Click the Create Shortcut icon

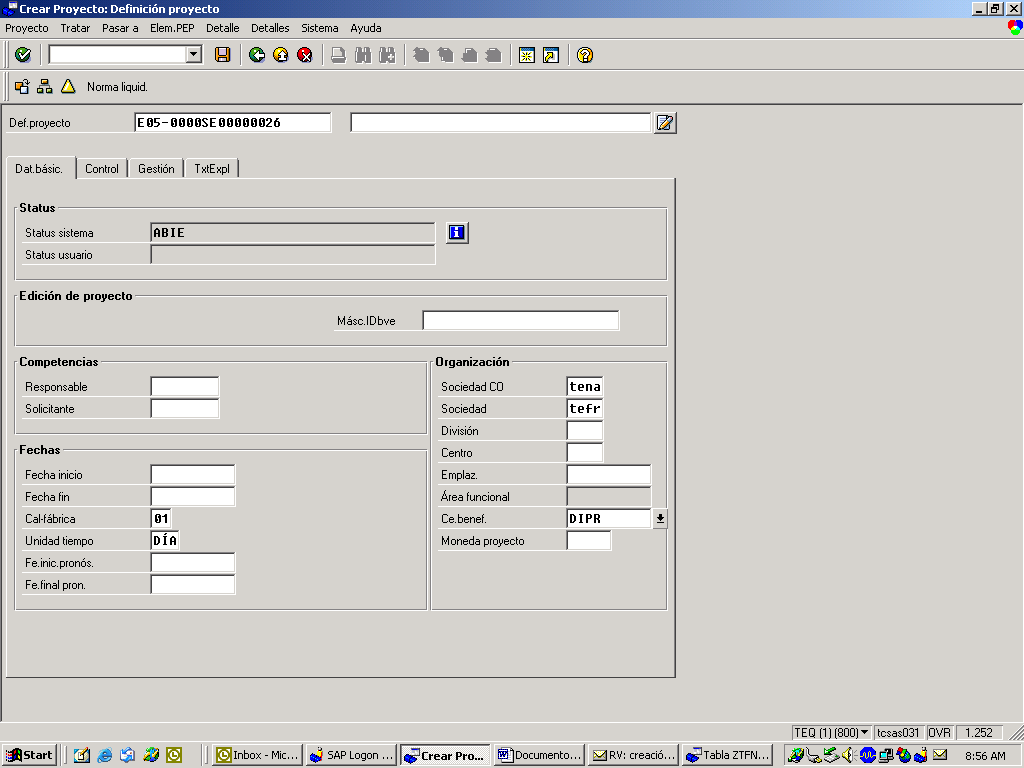coord(551,55)
